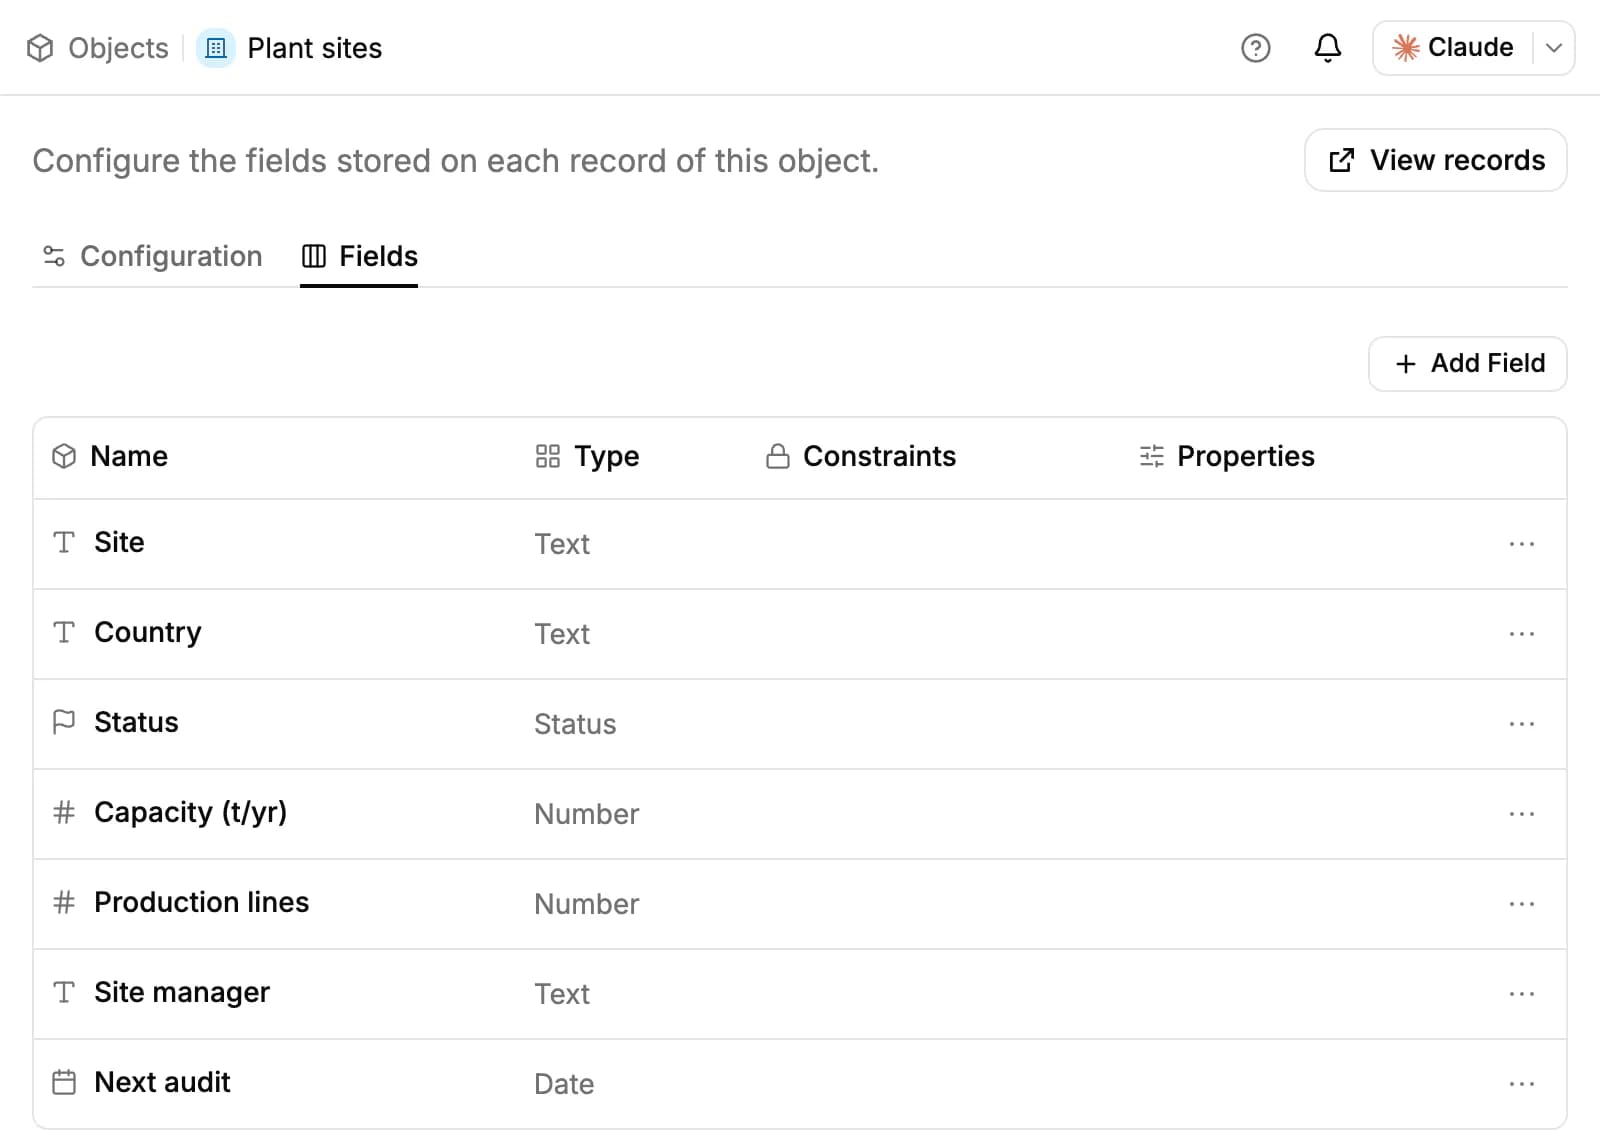Open more options for Next audit row
This screenshot has width=1600, height=1132.
[1521, 1084]
